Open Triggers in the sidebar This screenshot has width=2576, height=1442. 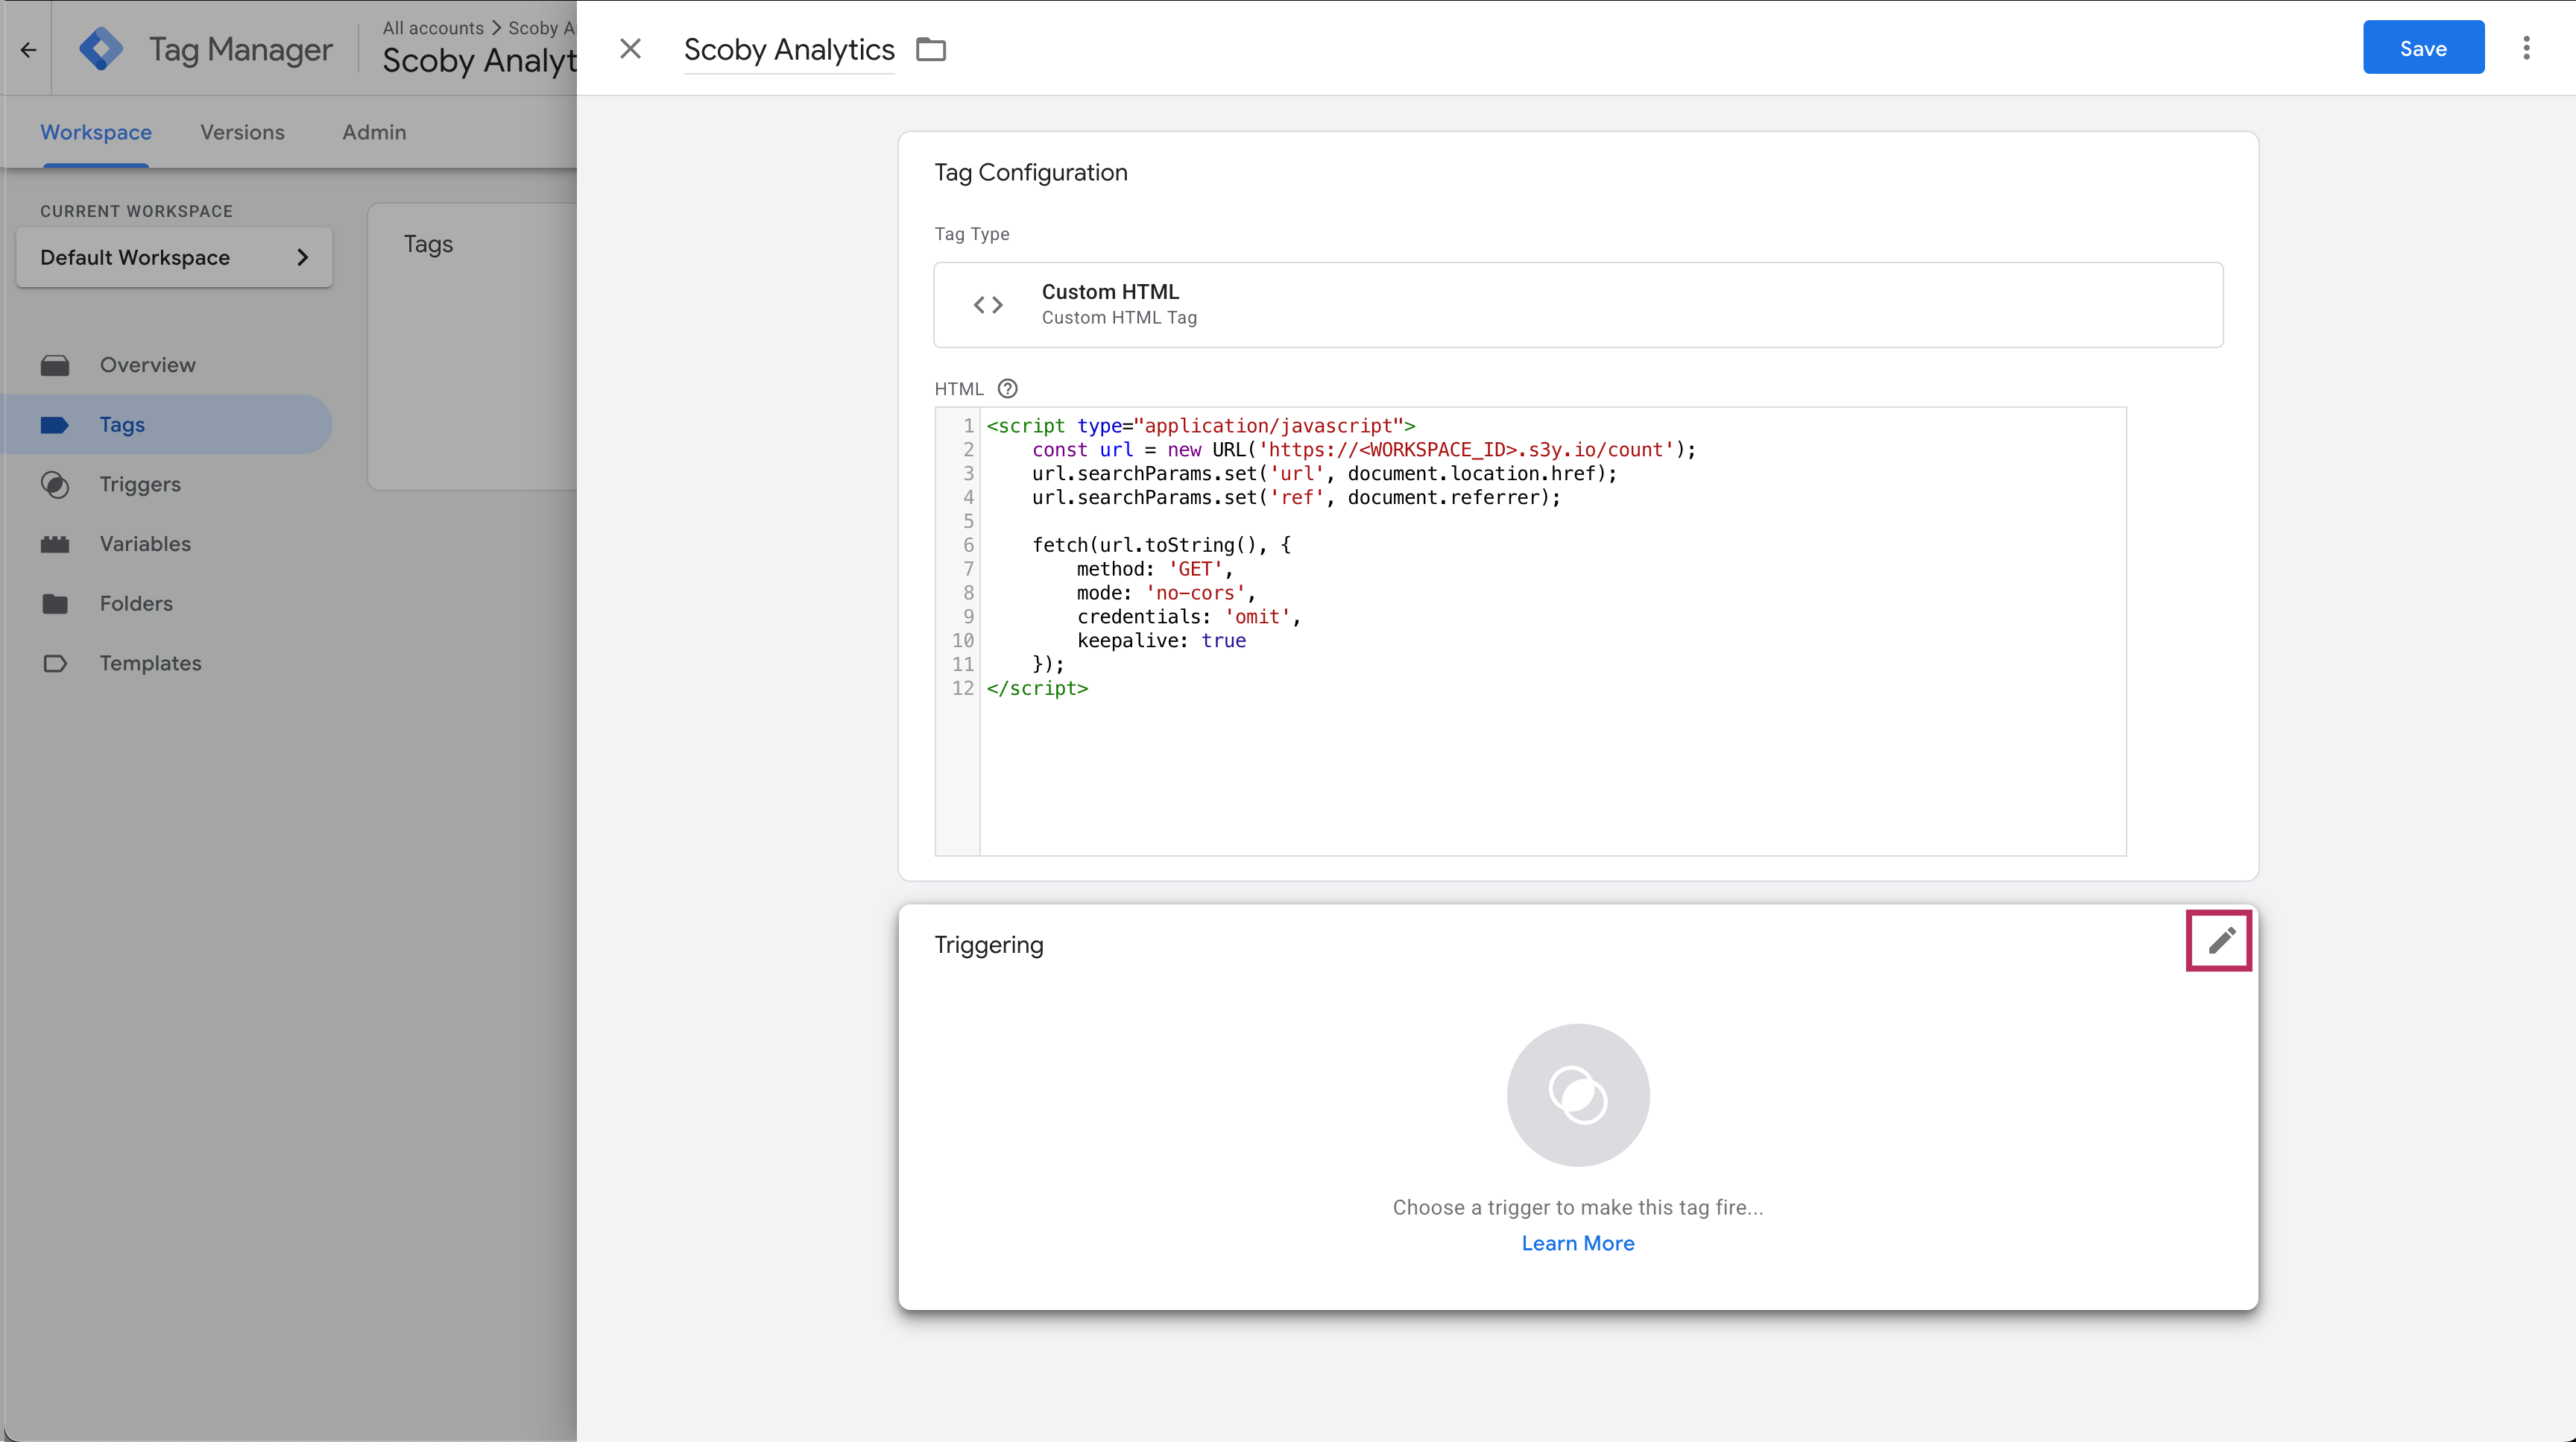(140, 484)
